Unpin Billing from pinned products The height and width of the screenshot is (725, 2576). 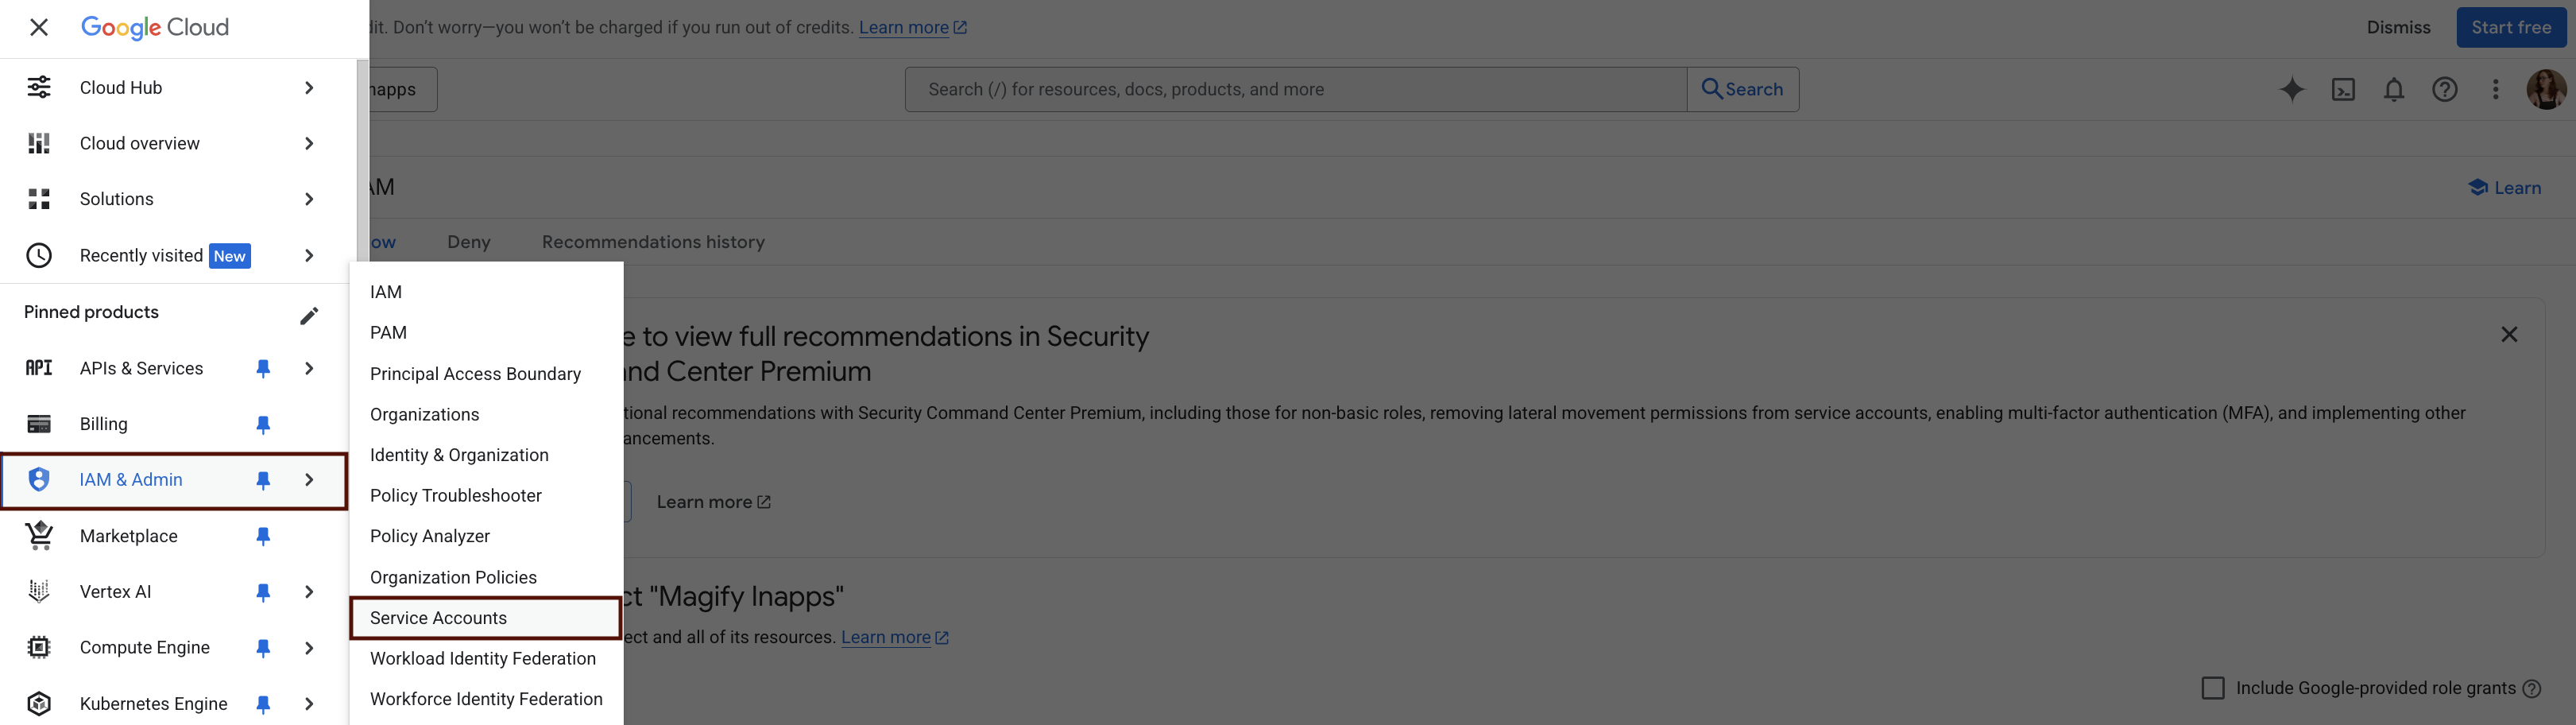coord(262,424)
